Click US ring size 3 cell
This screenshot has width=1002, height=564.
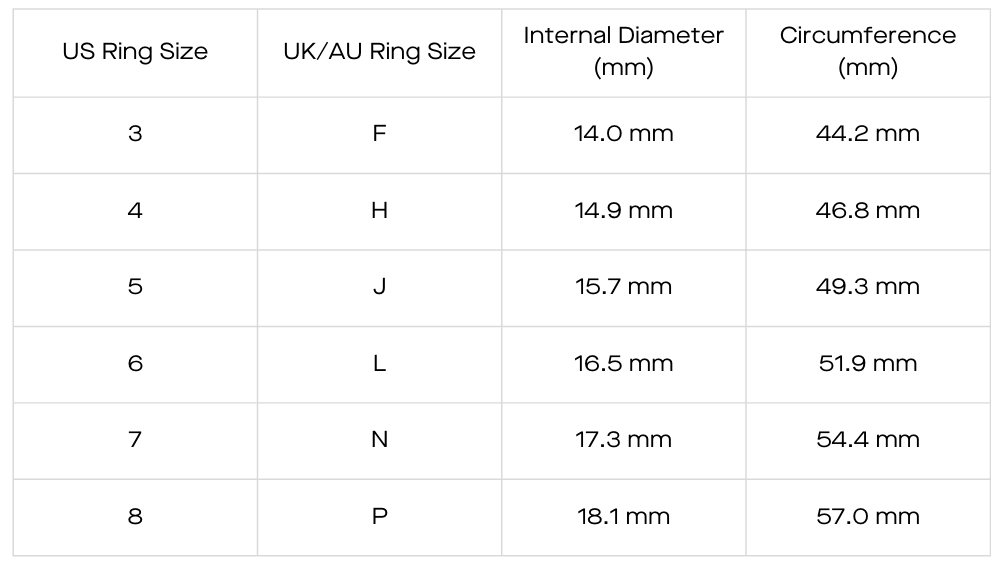(x=135, y=134)
